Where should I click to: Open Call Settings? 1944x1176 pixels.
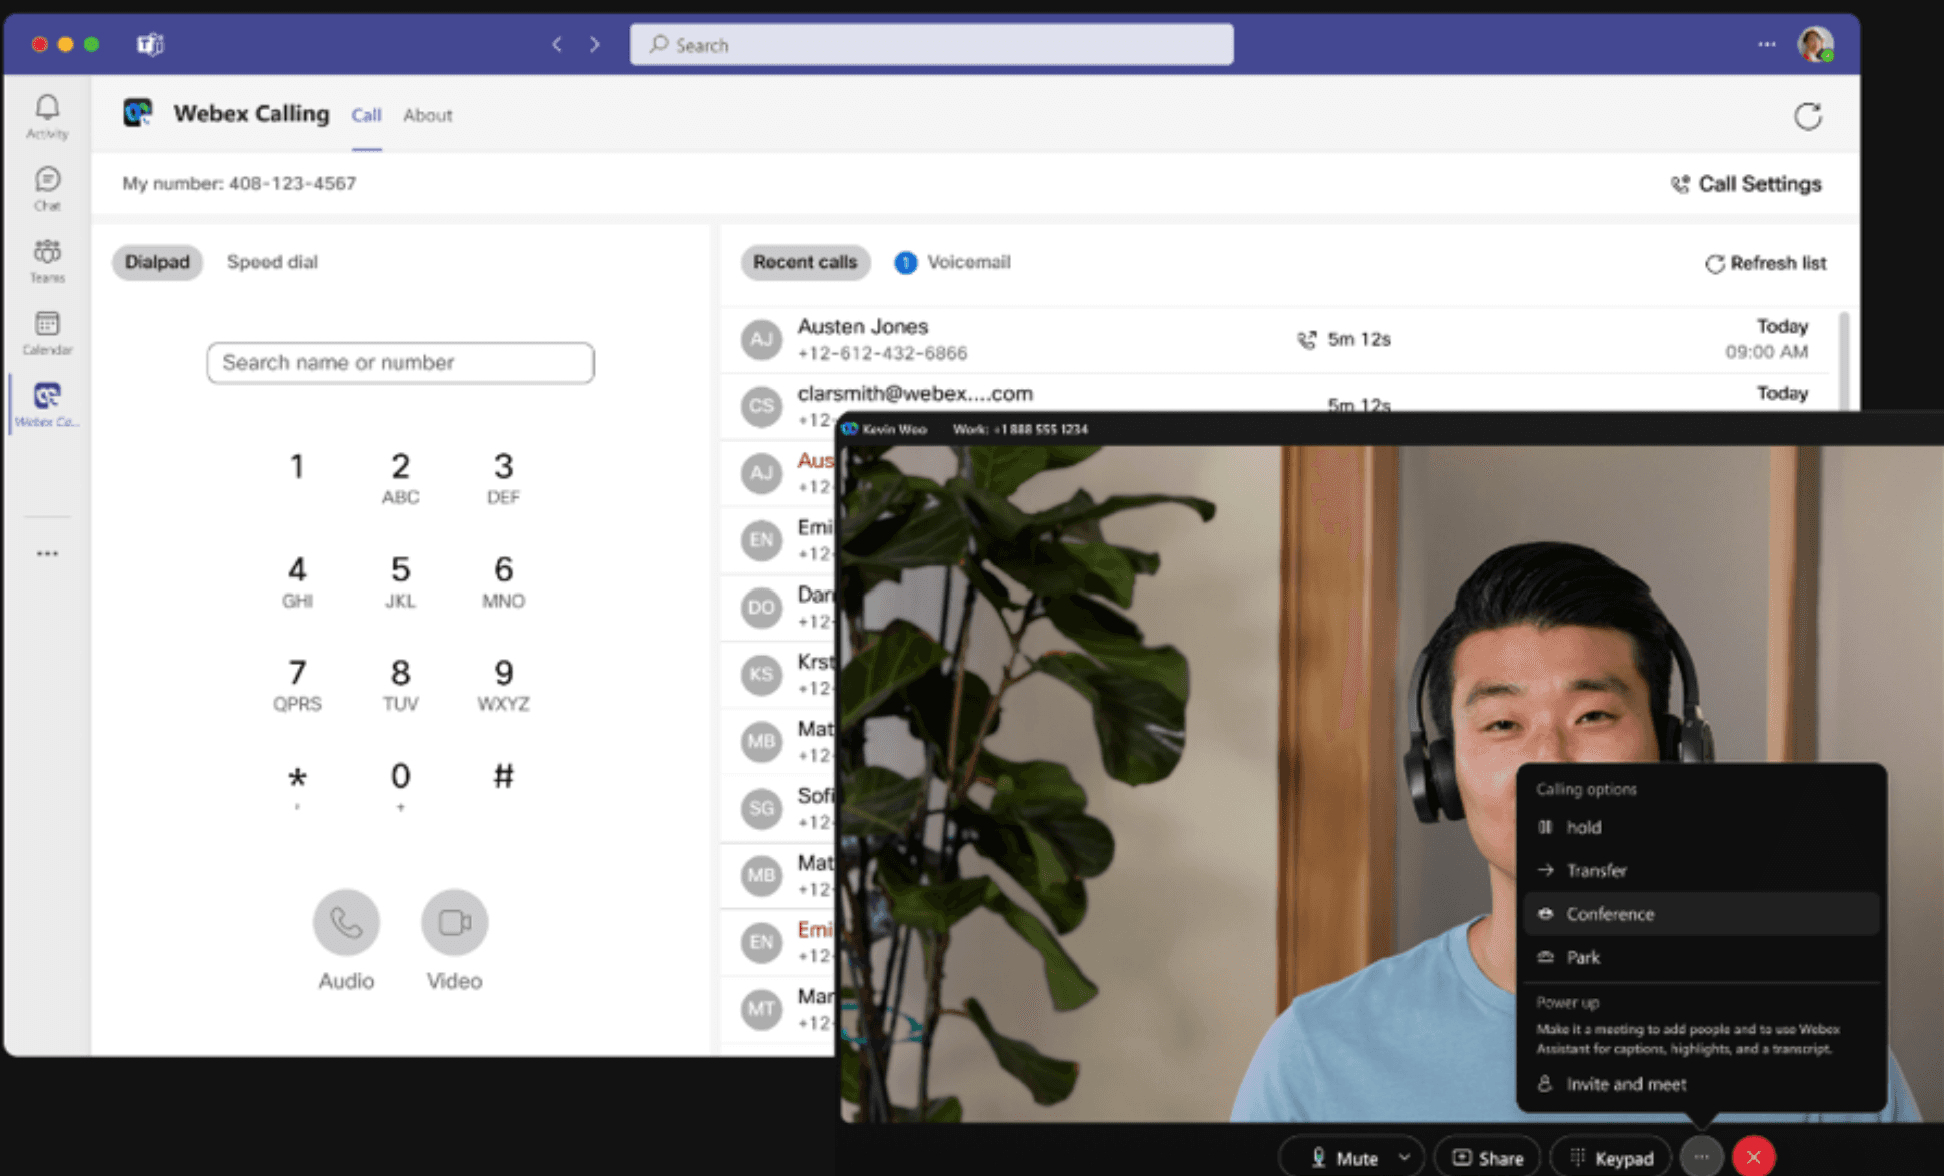click(1746, 184)
